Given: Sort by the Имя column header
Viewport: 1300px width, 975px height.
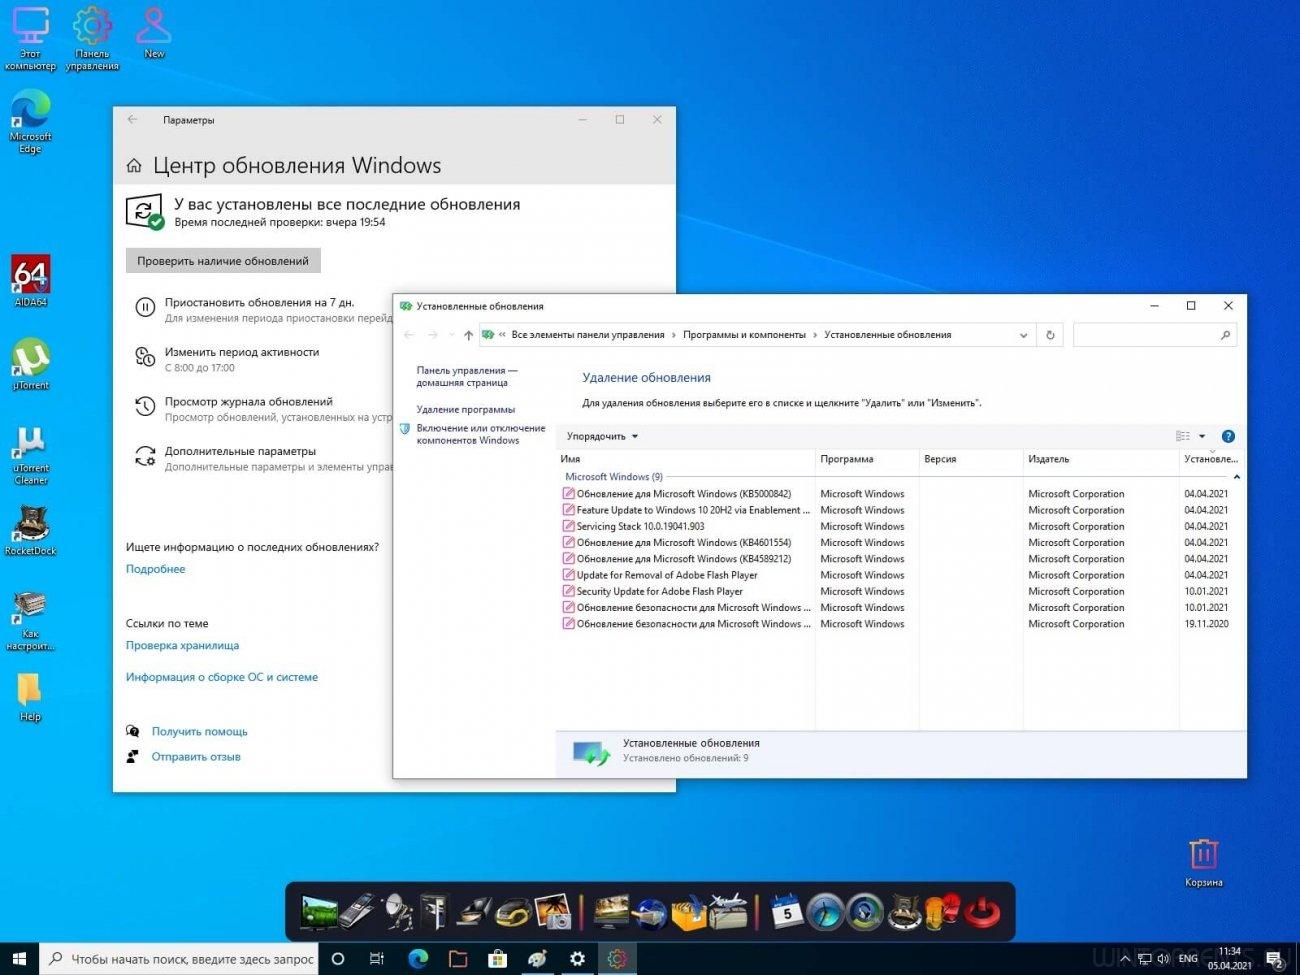Looking at the screenshot, I should [x=686, y=459].
